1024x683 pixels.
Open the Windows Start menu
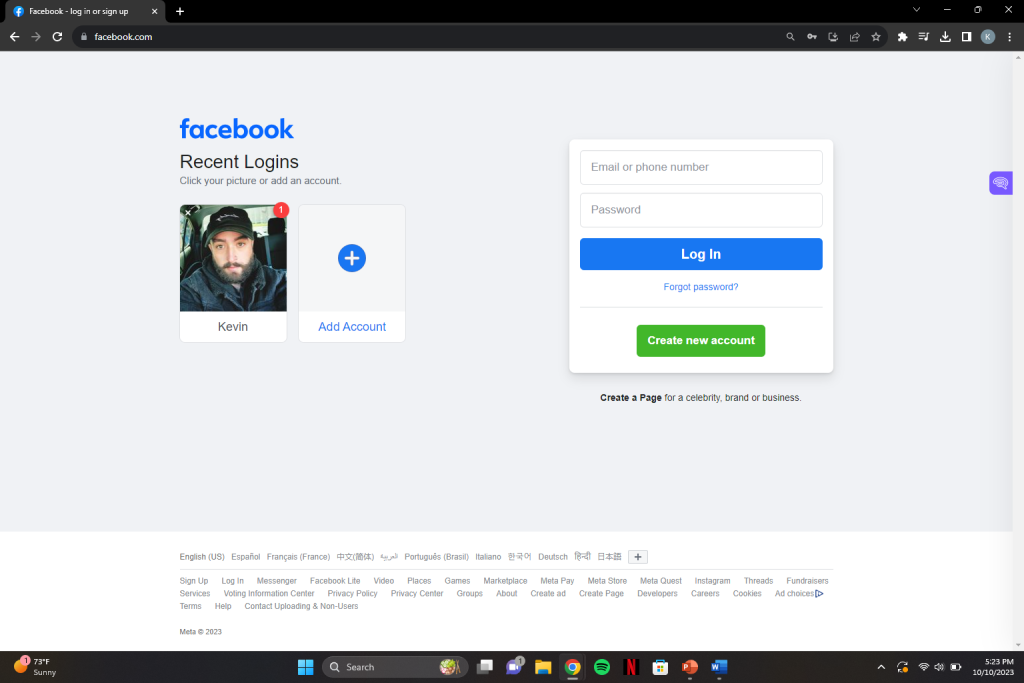pyautogui.click(x=306, y=667)
